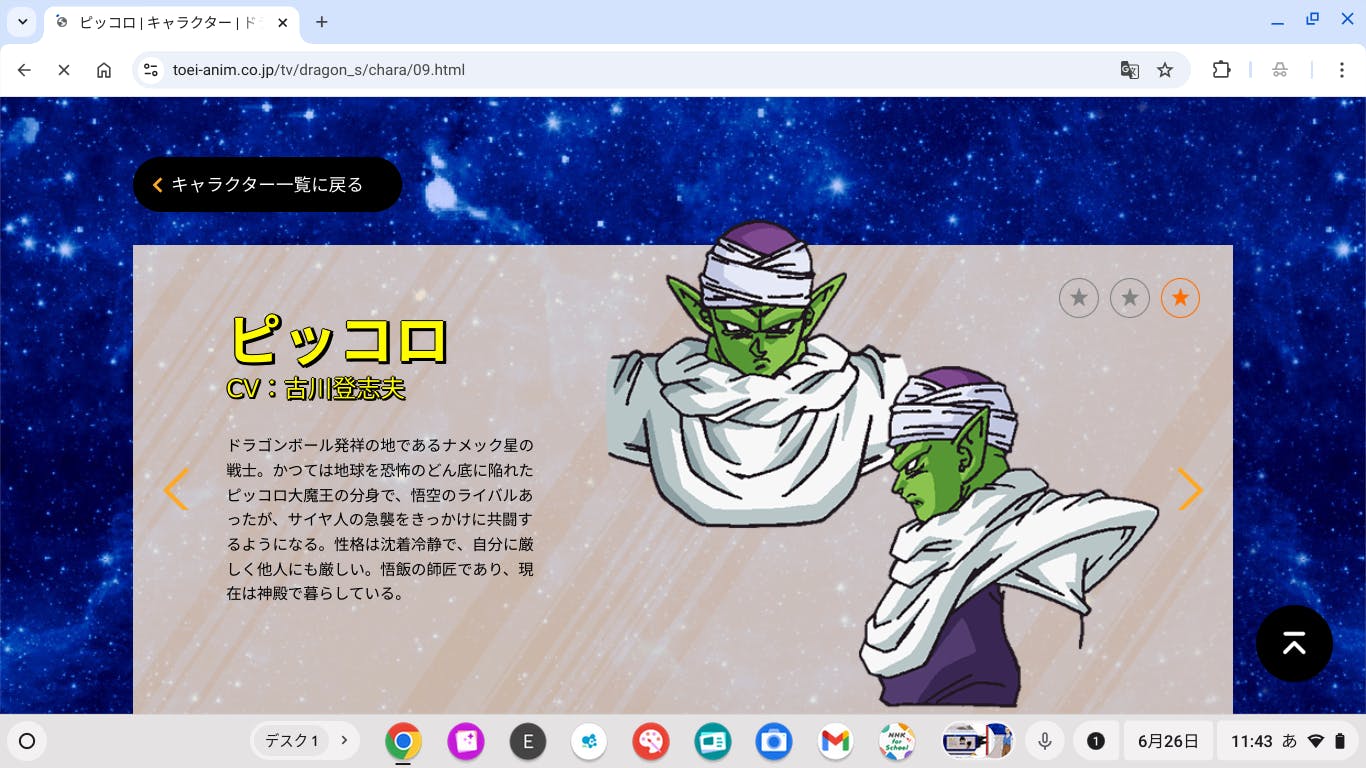Stop page loading with the X button
This screenshot has width=1366, height=768.
click(x=64, y=70)
